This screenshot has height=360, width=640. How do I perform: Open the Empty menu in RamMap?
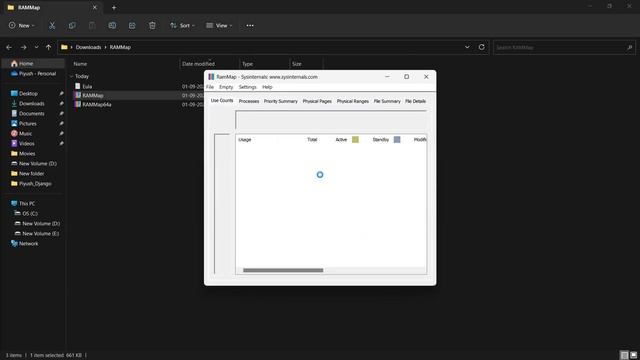(x=226, y=87)
